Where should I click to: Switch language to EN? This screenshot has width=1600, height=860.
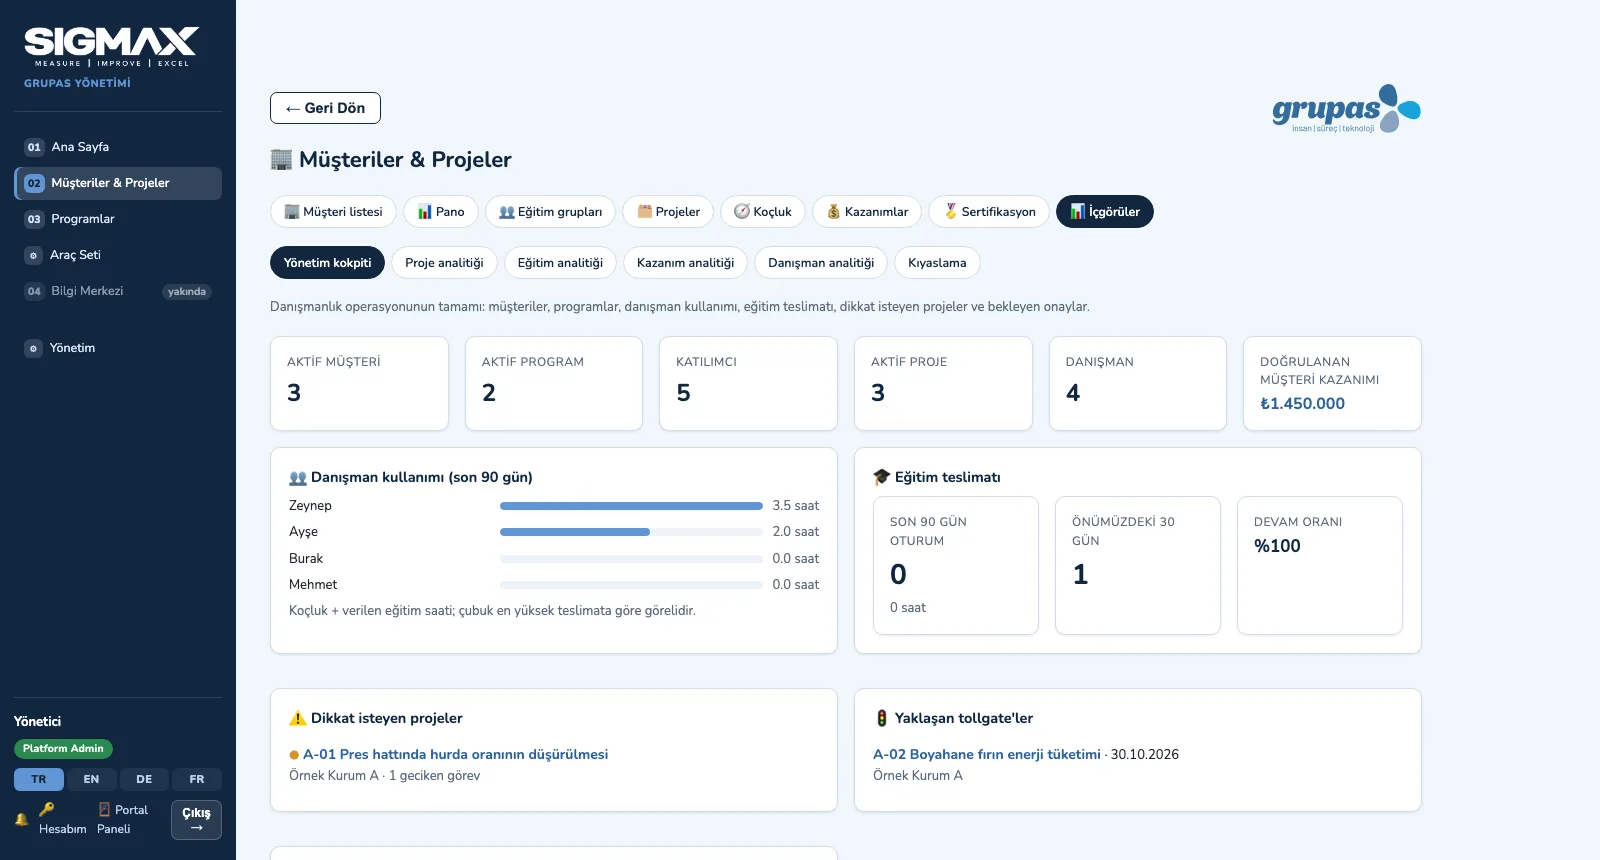[91, 779]
